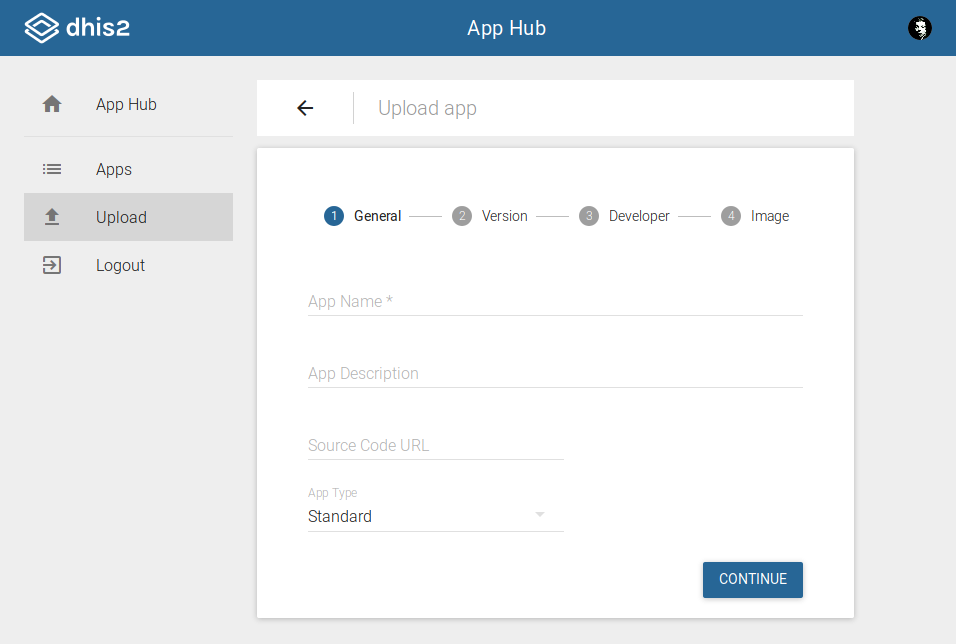Open App Hub in the sidebar
956x644 pixels.
click(128, 104)
